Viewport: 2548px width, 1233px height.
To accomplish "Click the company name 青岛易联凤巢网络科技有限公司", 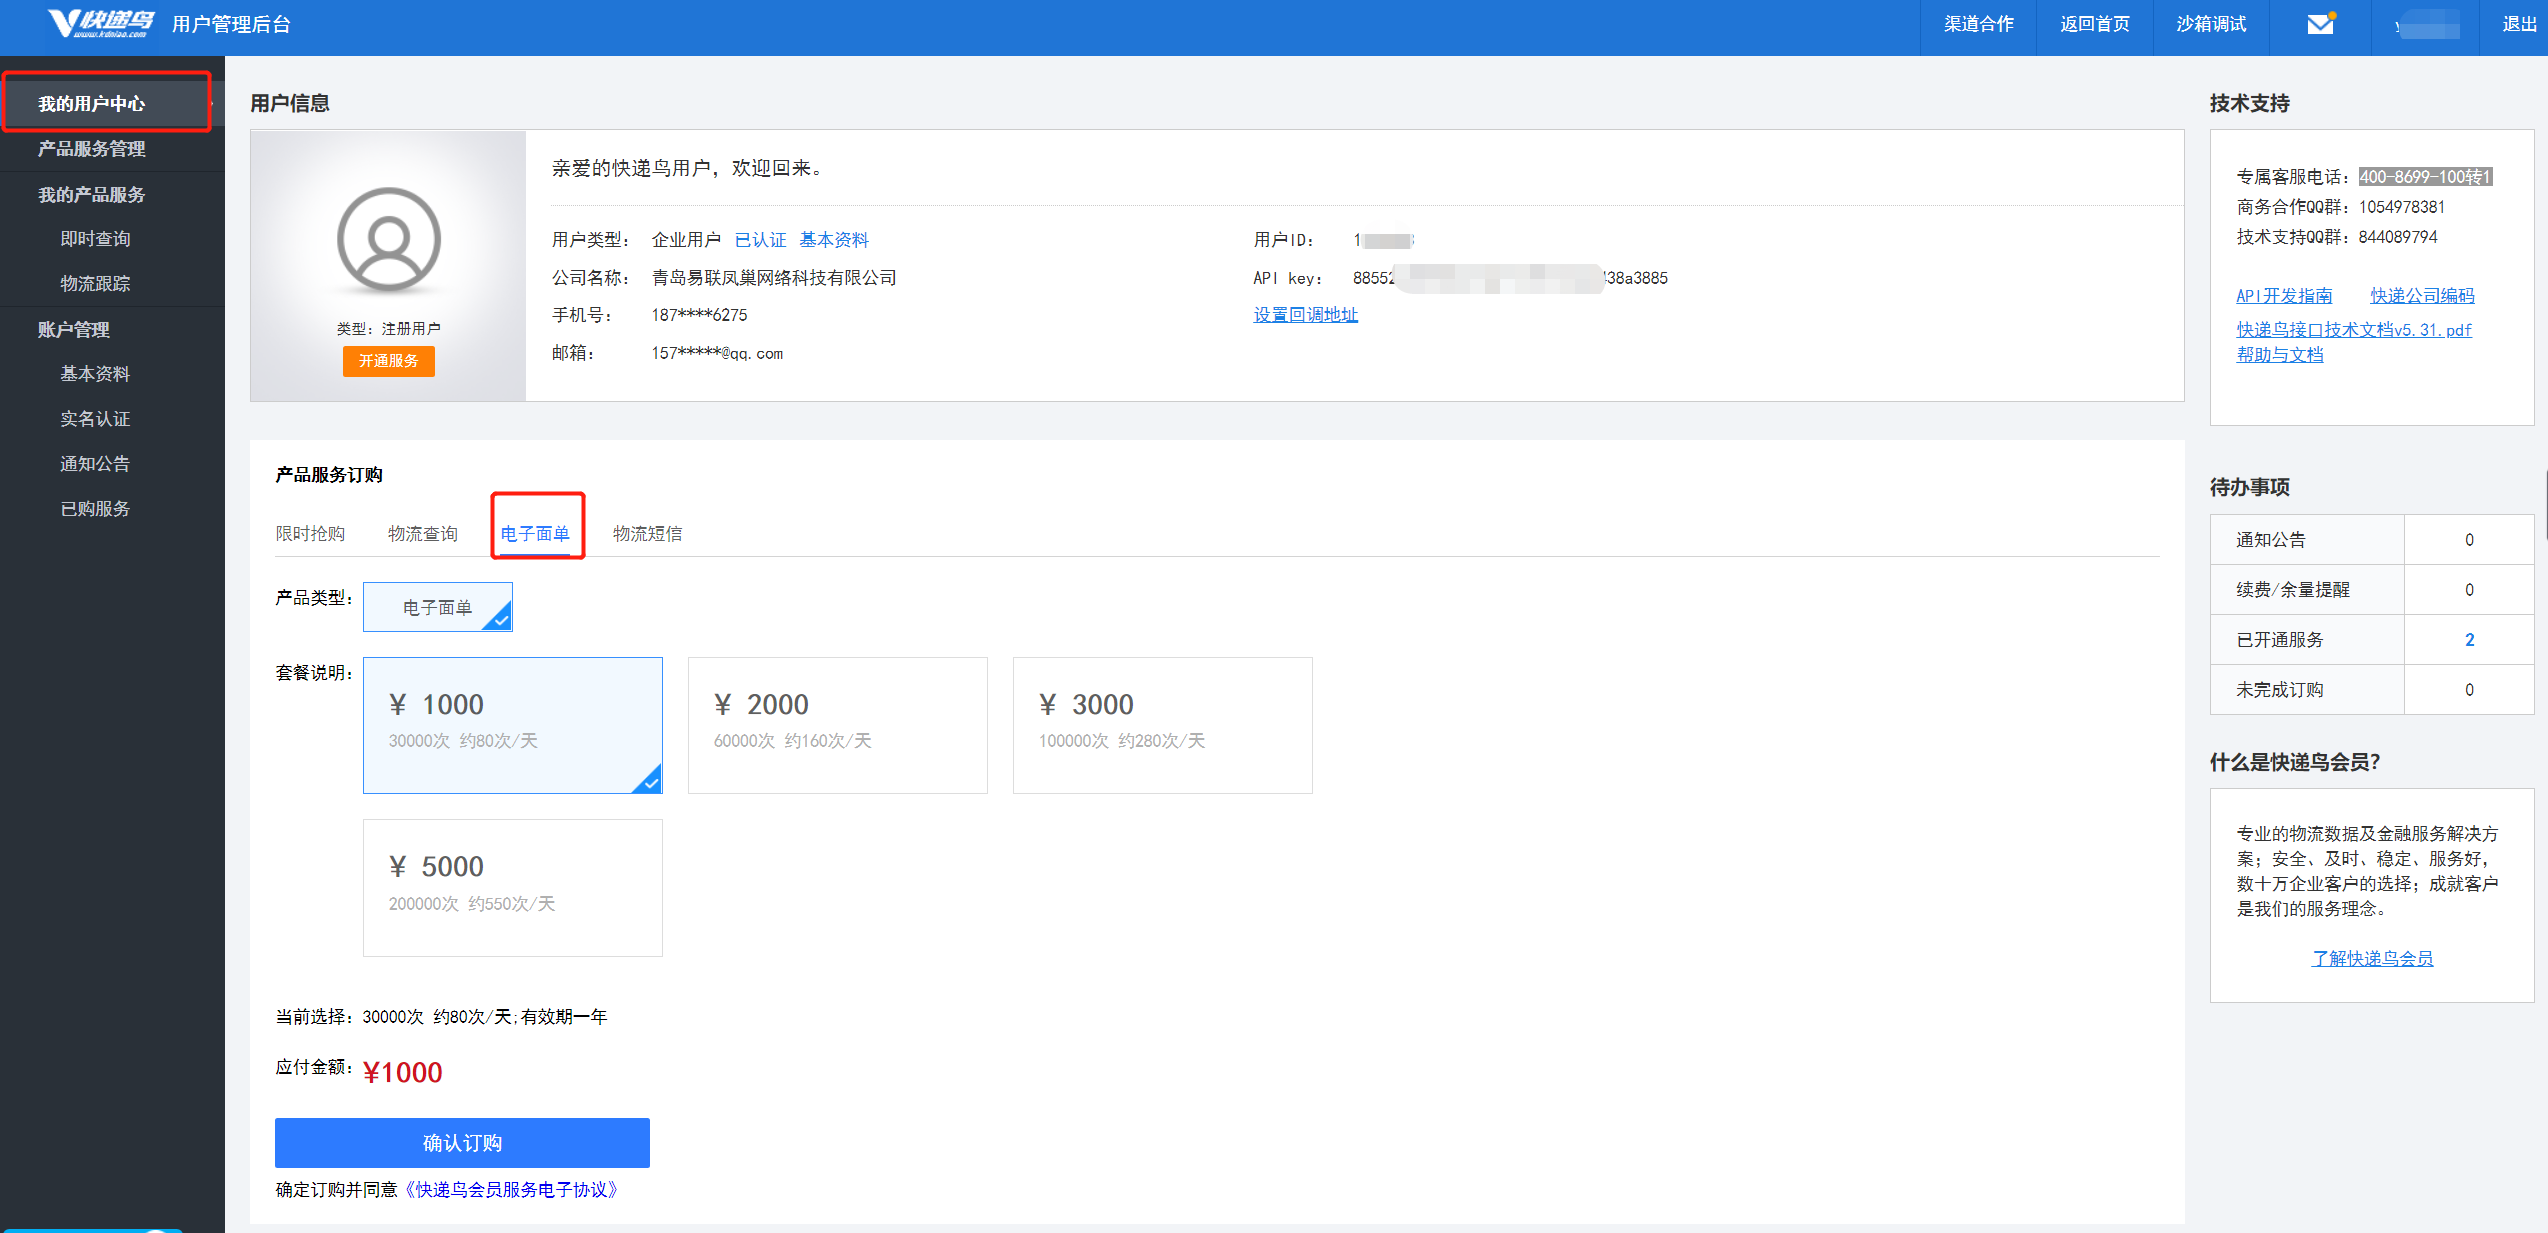I will pos(774,278).
